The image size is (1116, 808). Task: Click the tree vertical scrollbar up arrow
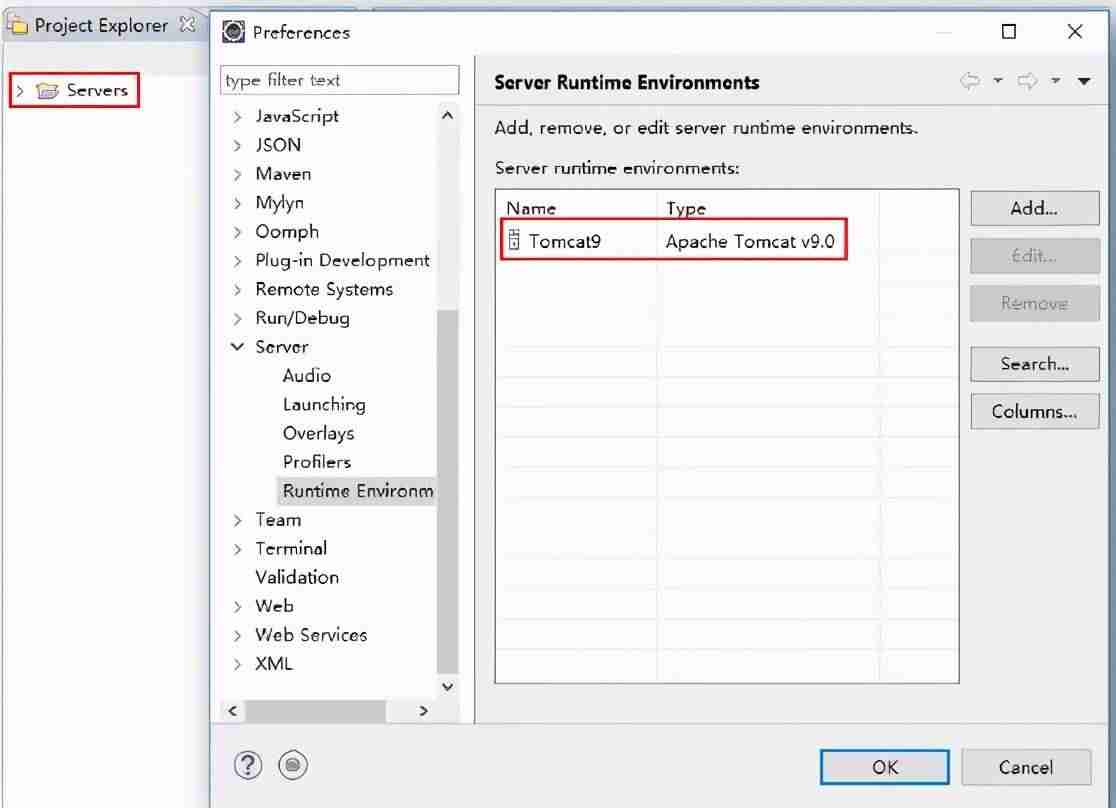click(x=447, y=115)
